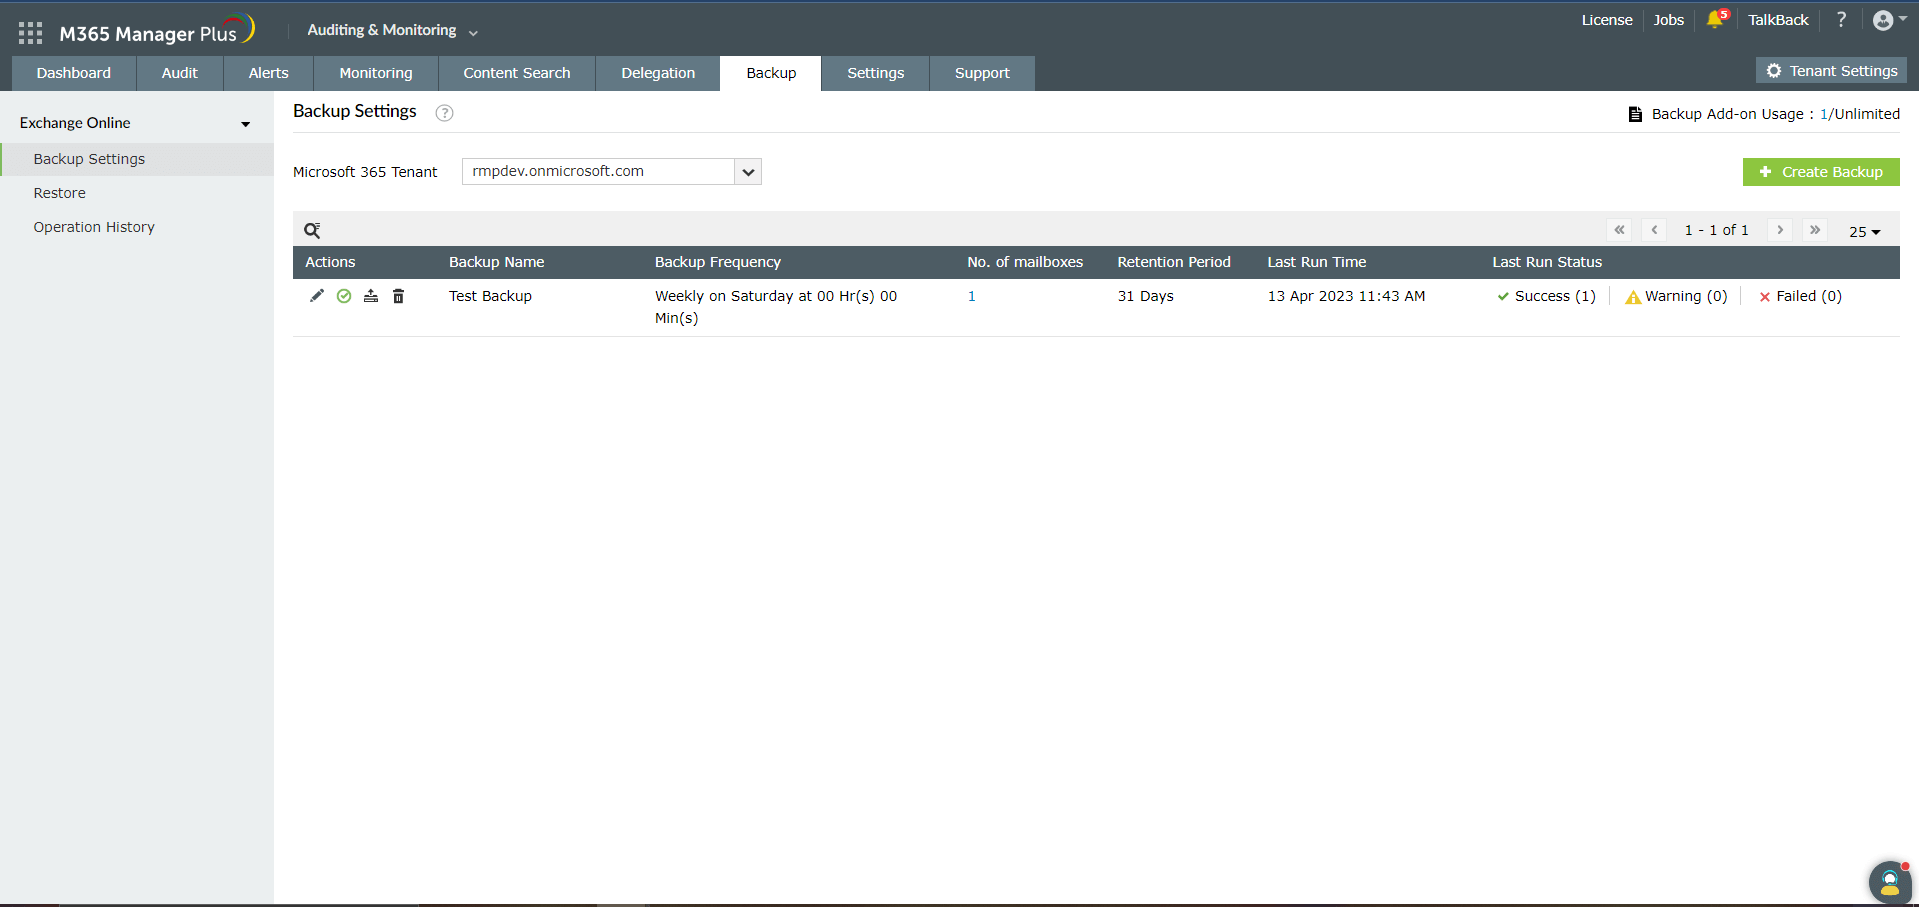The height and width of the screenshot is (907, 1919).
Task: Open the help question mark in the top bar
Action: coord(1841,20)
